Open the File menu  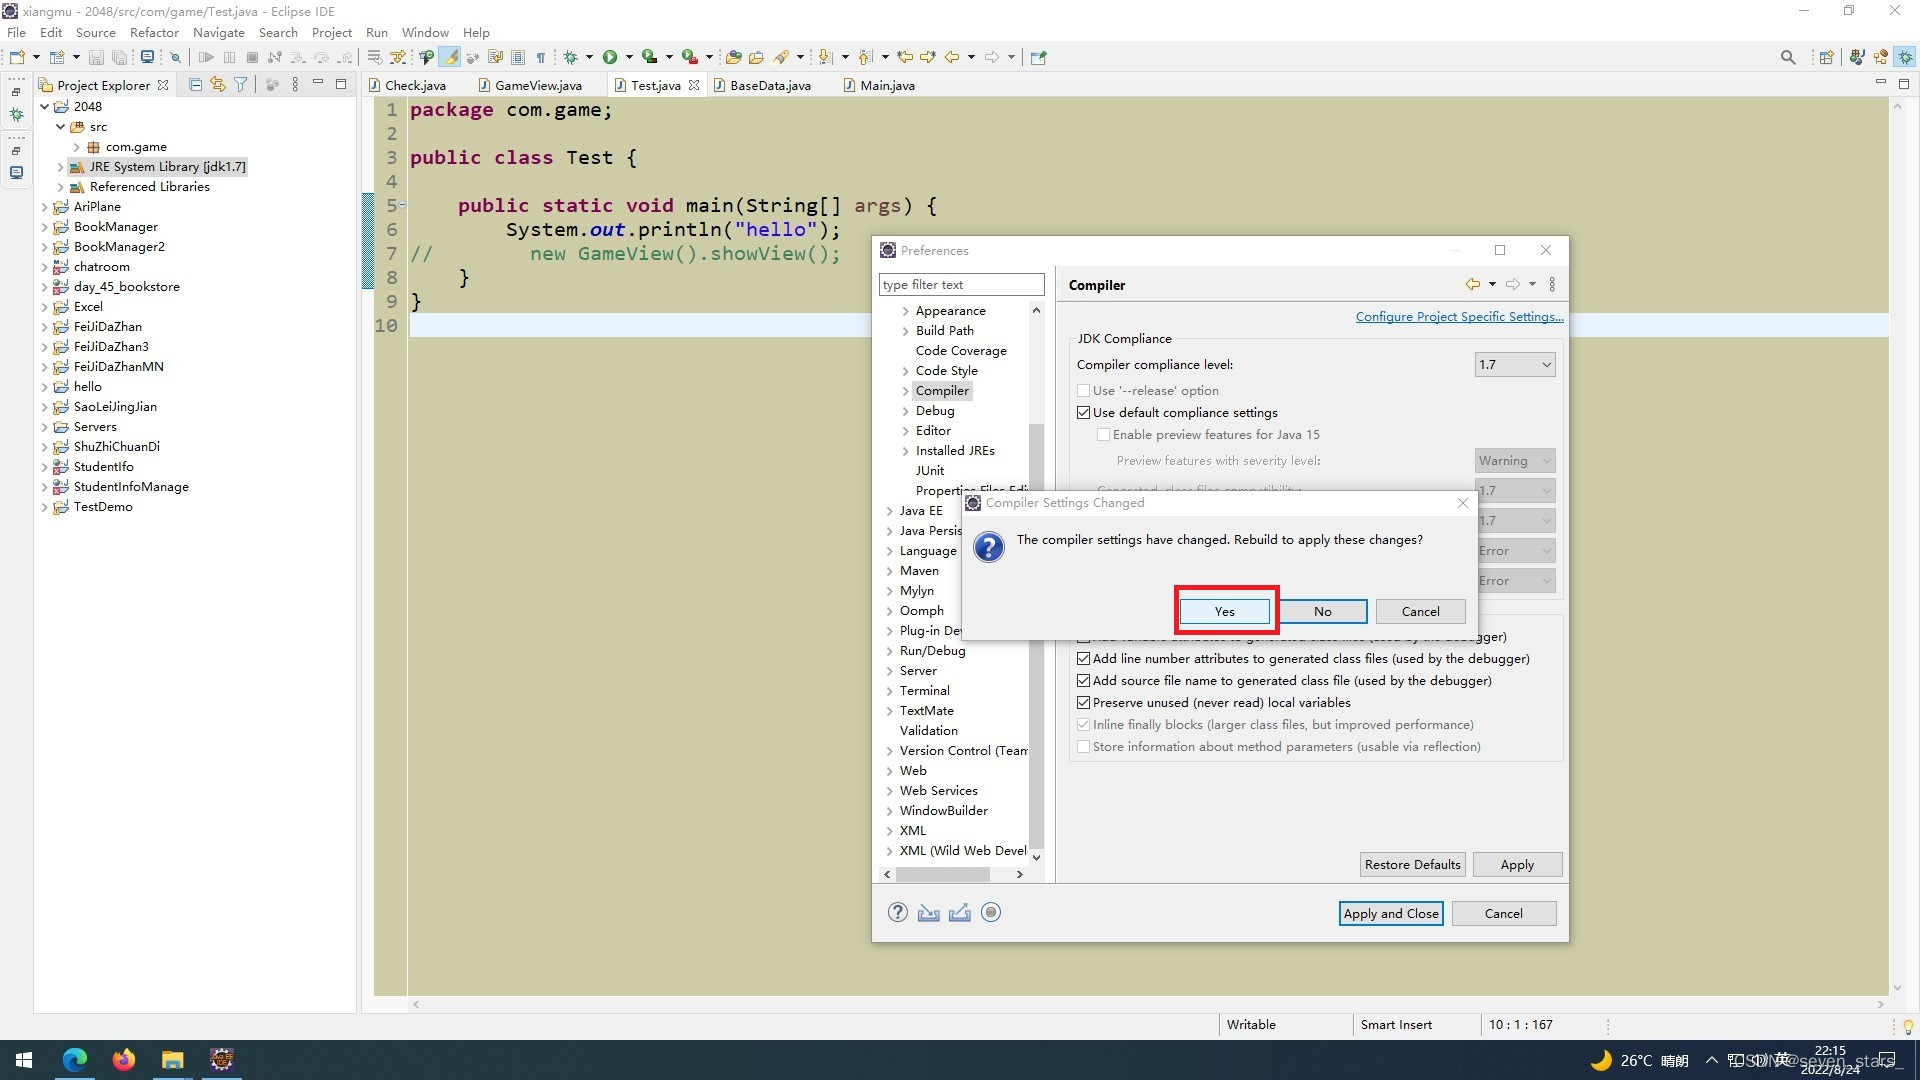point(17,32)
